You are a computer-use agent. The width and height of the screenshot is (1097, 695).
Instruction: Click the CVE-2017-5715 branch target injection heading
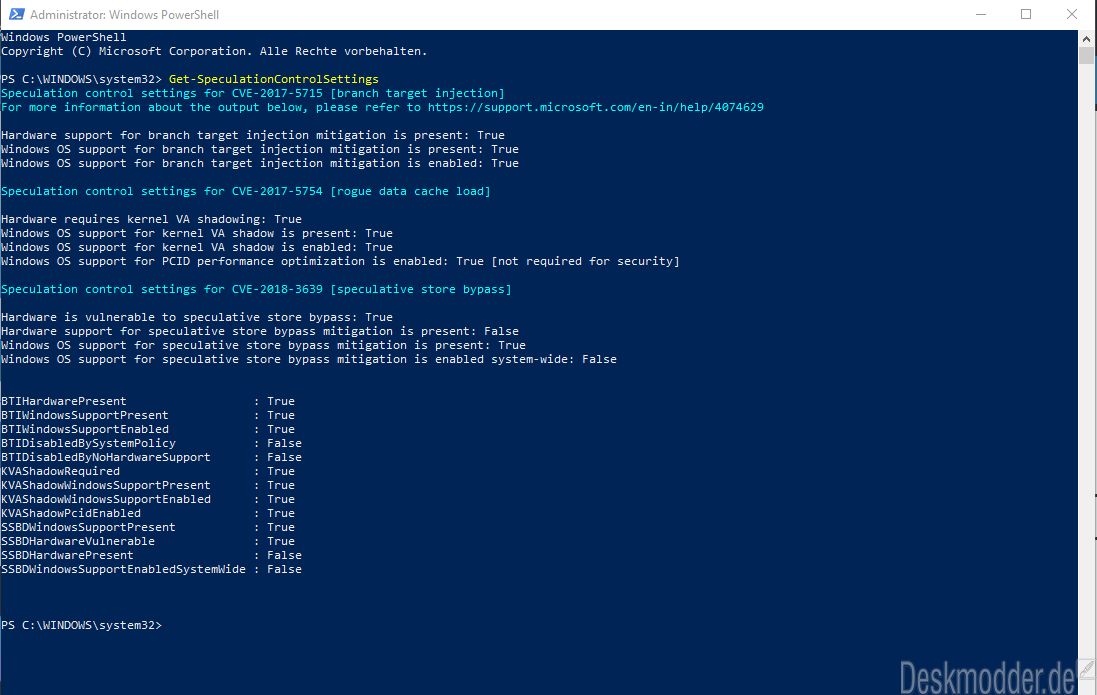(253, 93)
